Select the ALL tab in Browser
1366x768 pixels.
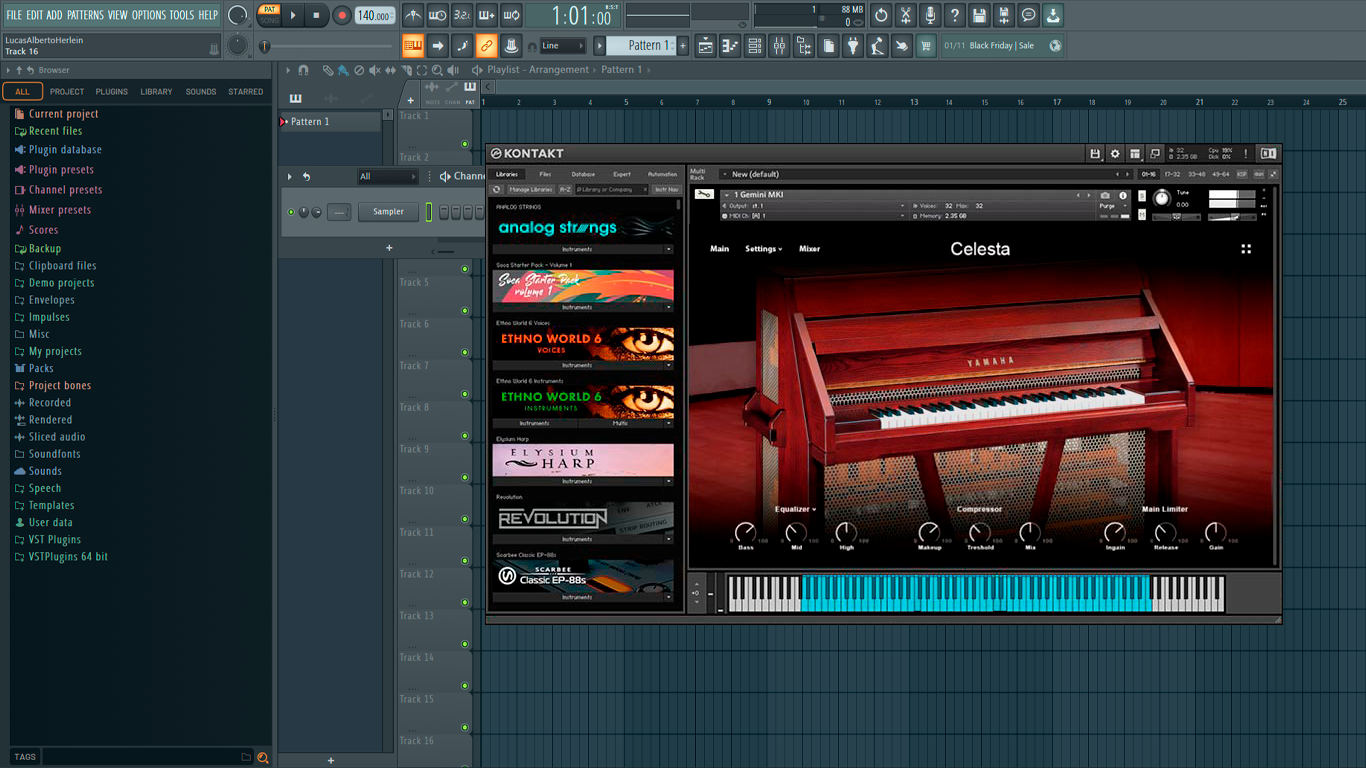22,91
